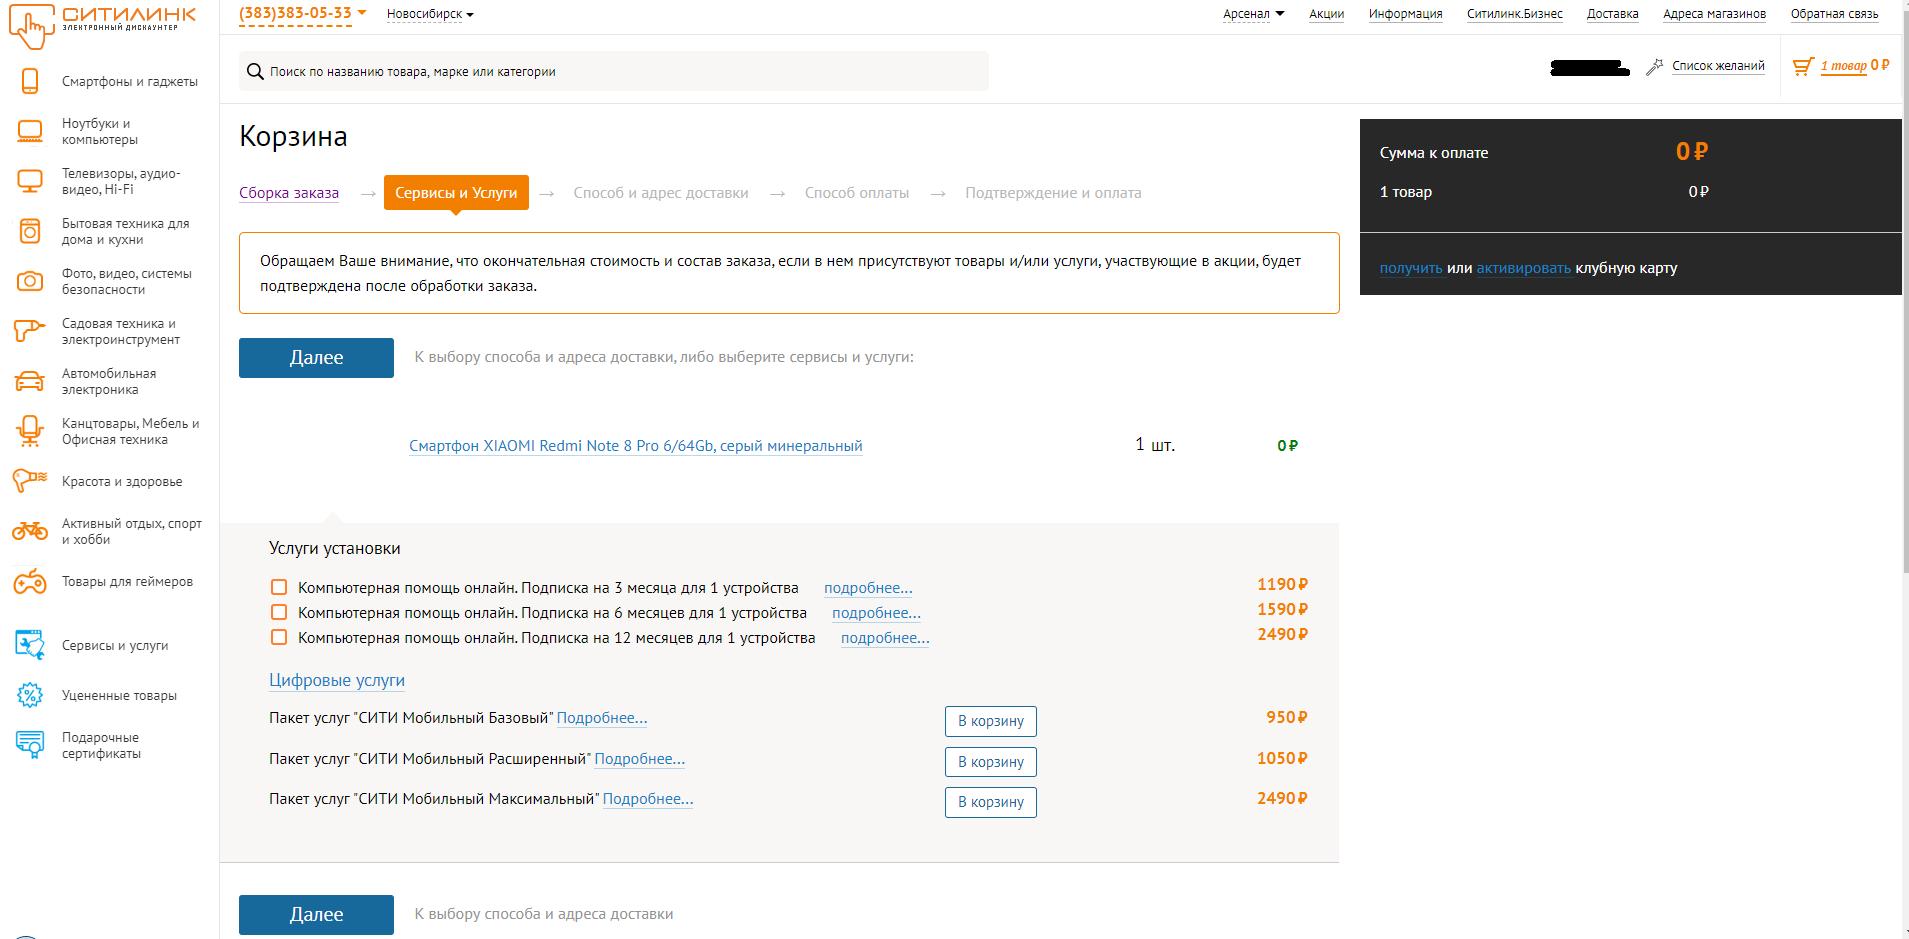Open Смартфоны и гаджеты category text
Image resolution: width=1909 pixels, height=939 pixels.
click(x=130, y=81)
